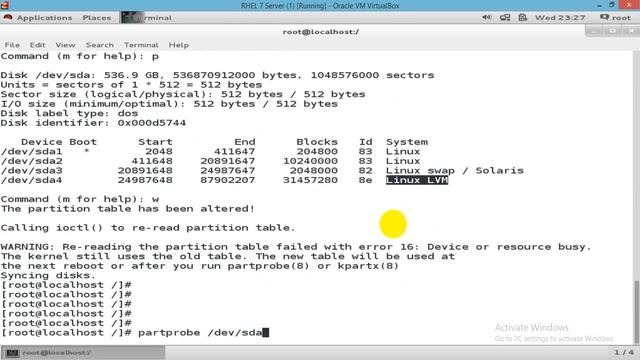Open the File menu in terminal
This screenshot has width=640, height=360.
12,45
